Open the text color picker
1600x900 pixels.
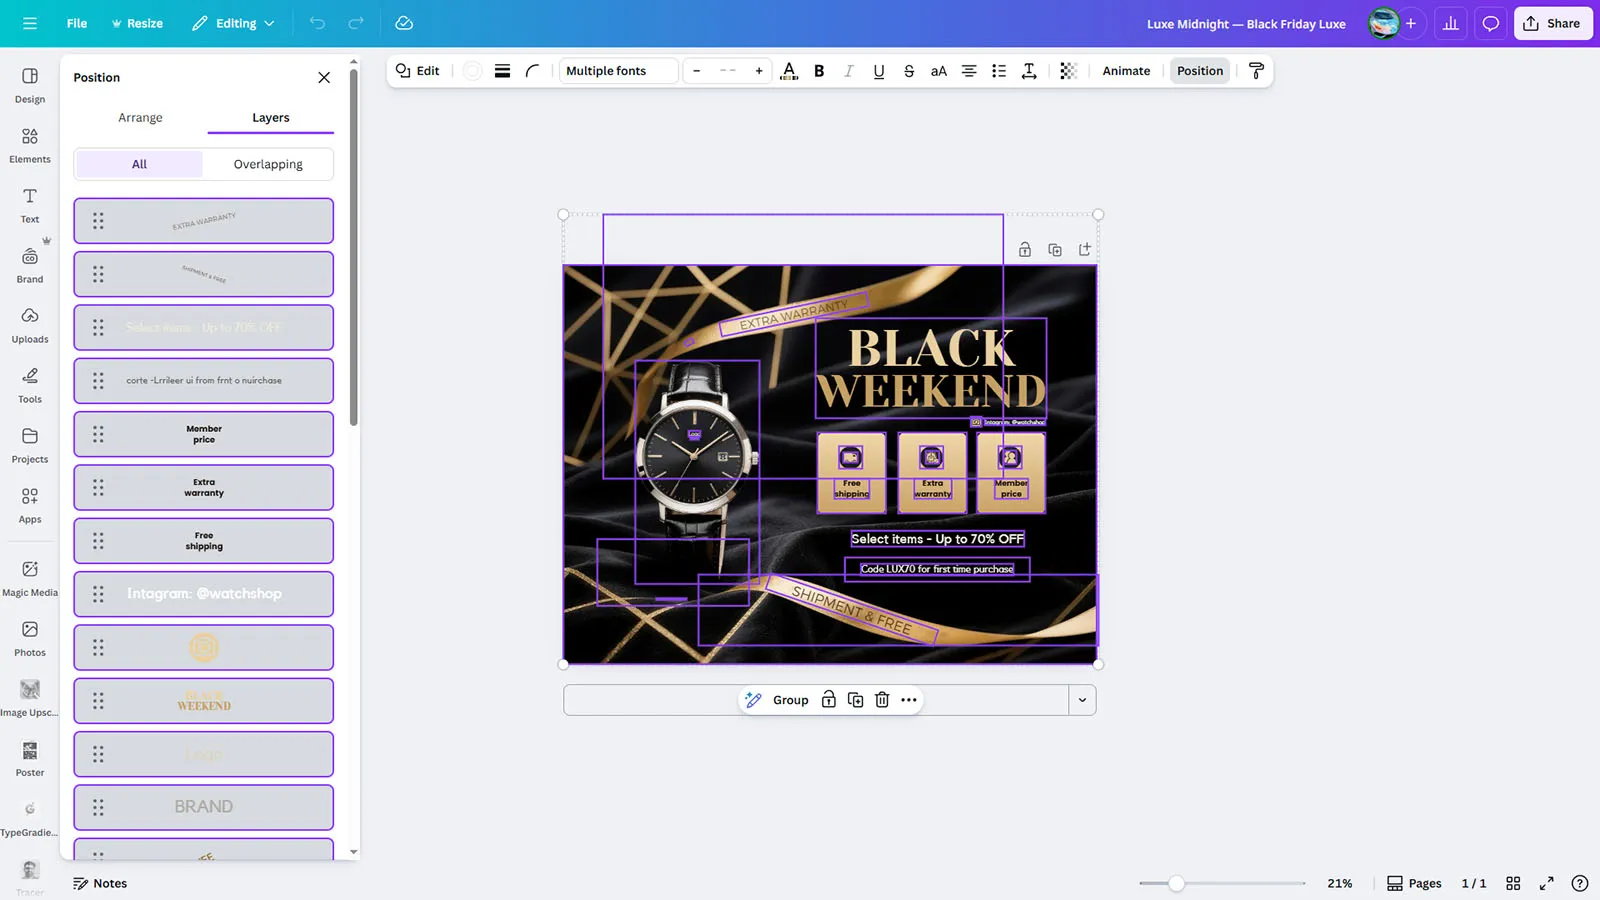coord(789,71)
